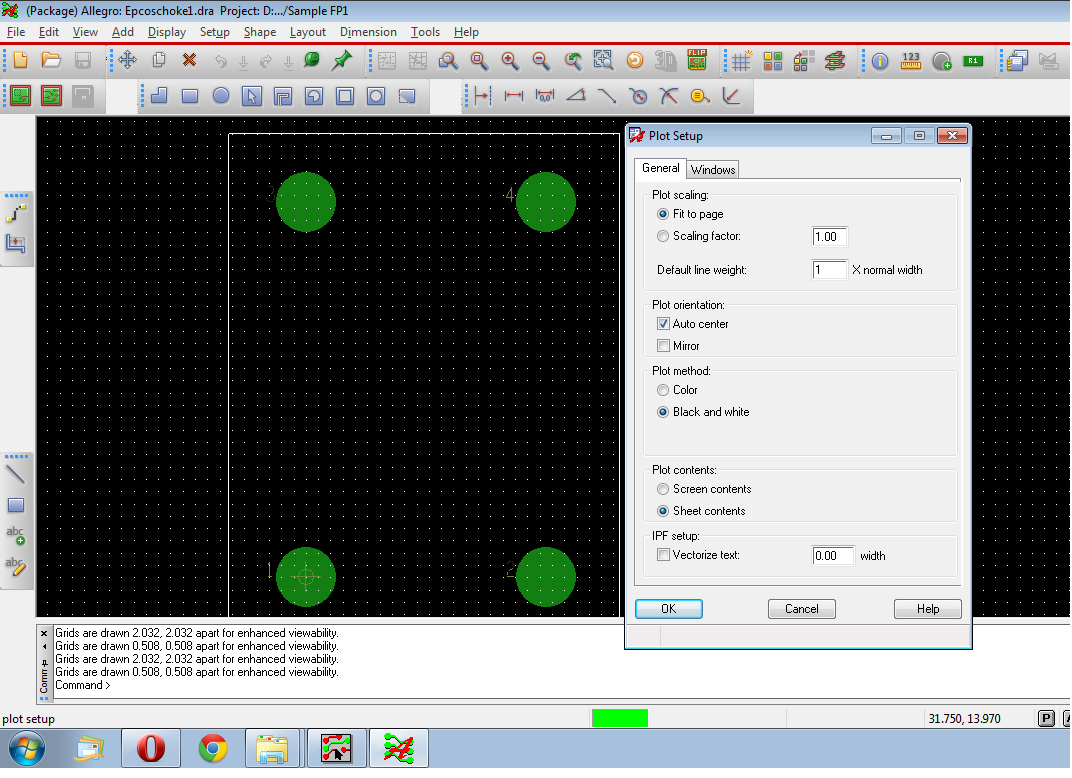Click the green status indicator in status bar
Image resolution: width=1072 pixels, height=778 pixels.
(620, 718)
